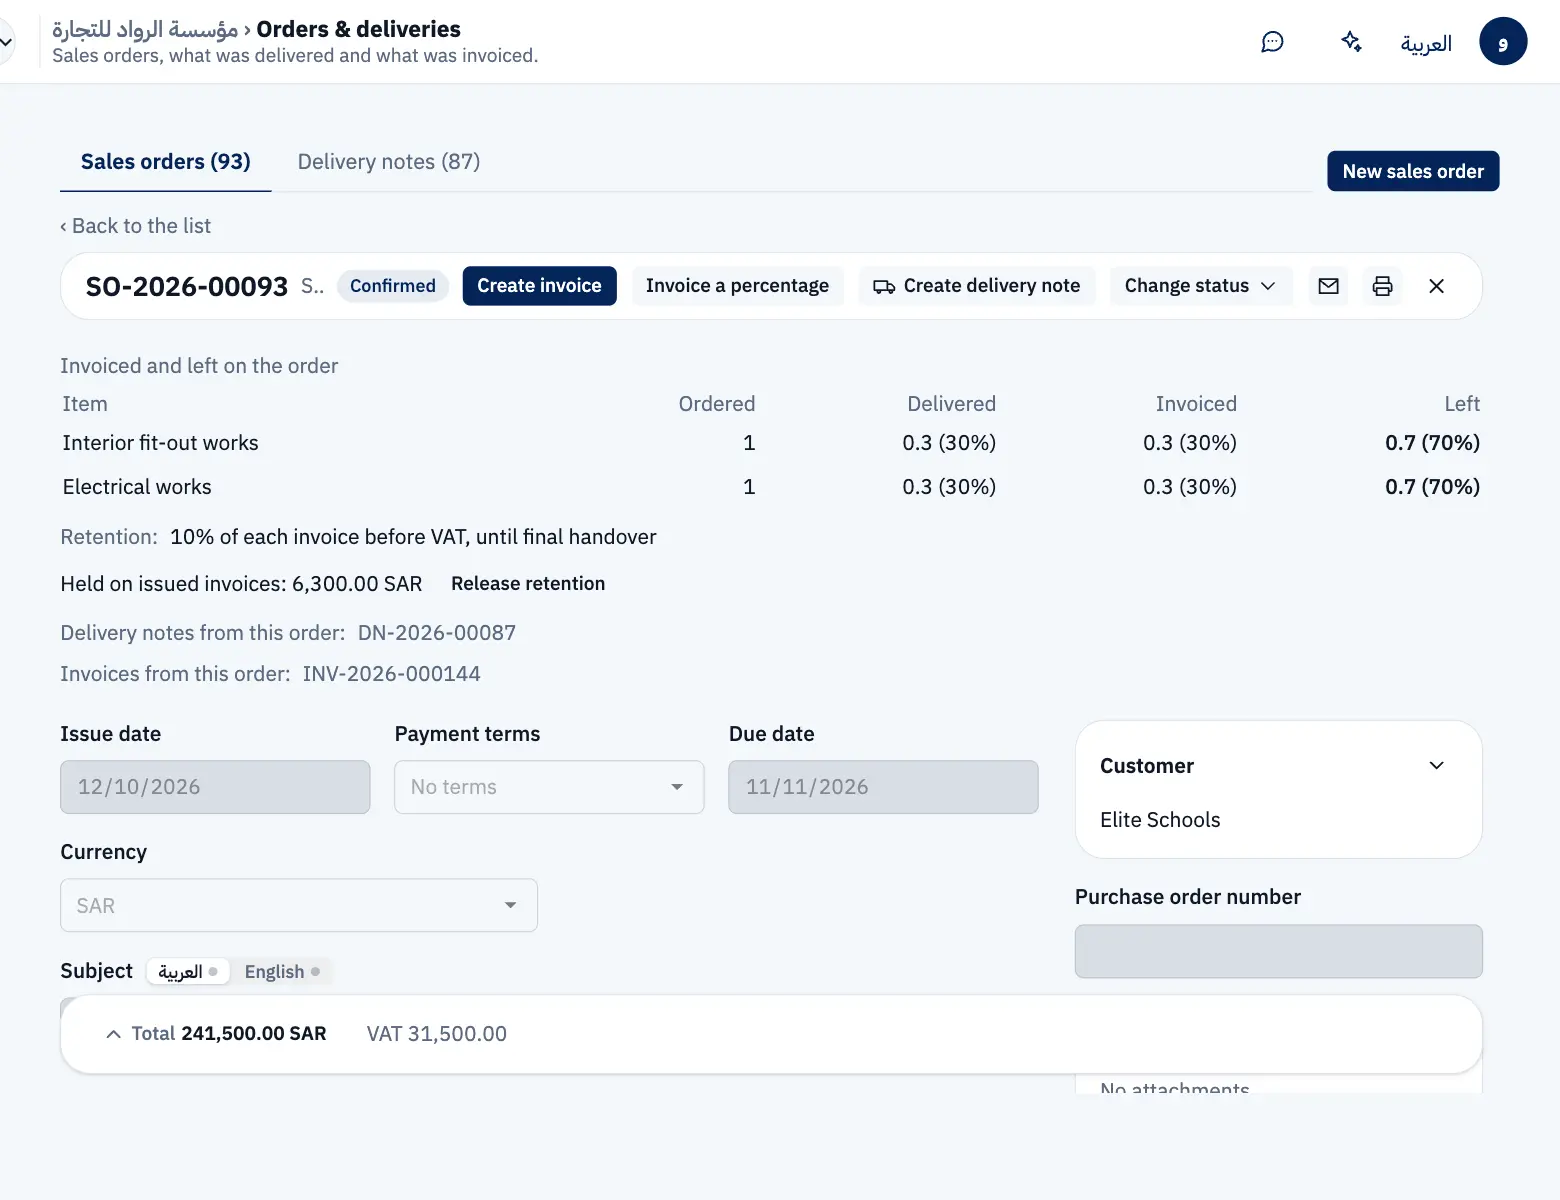Click the New sales order button
1560x1200 pixels.
pos(1413,171)
